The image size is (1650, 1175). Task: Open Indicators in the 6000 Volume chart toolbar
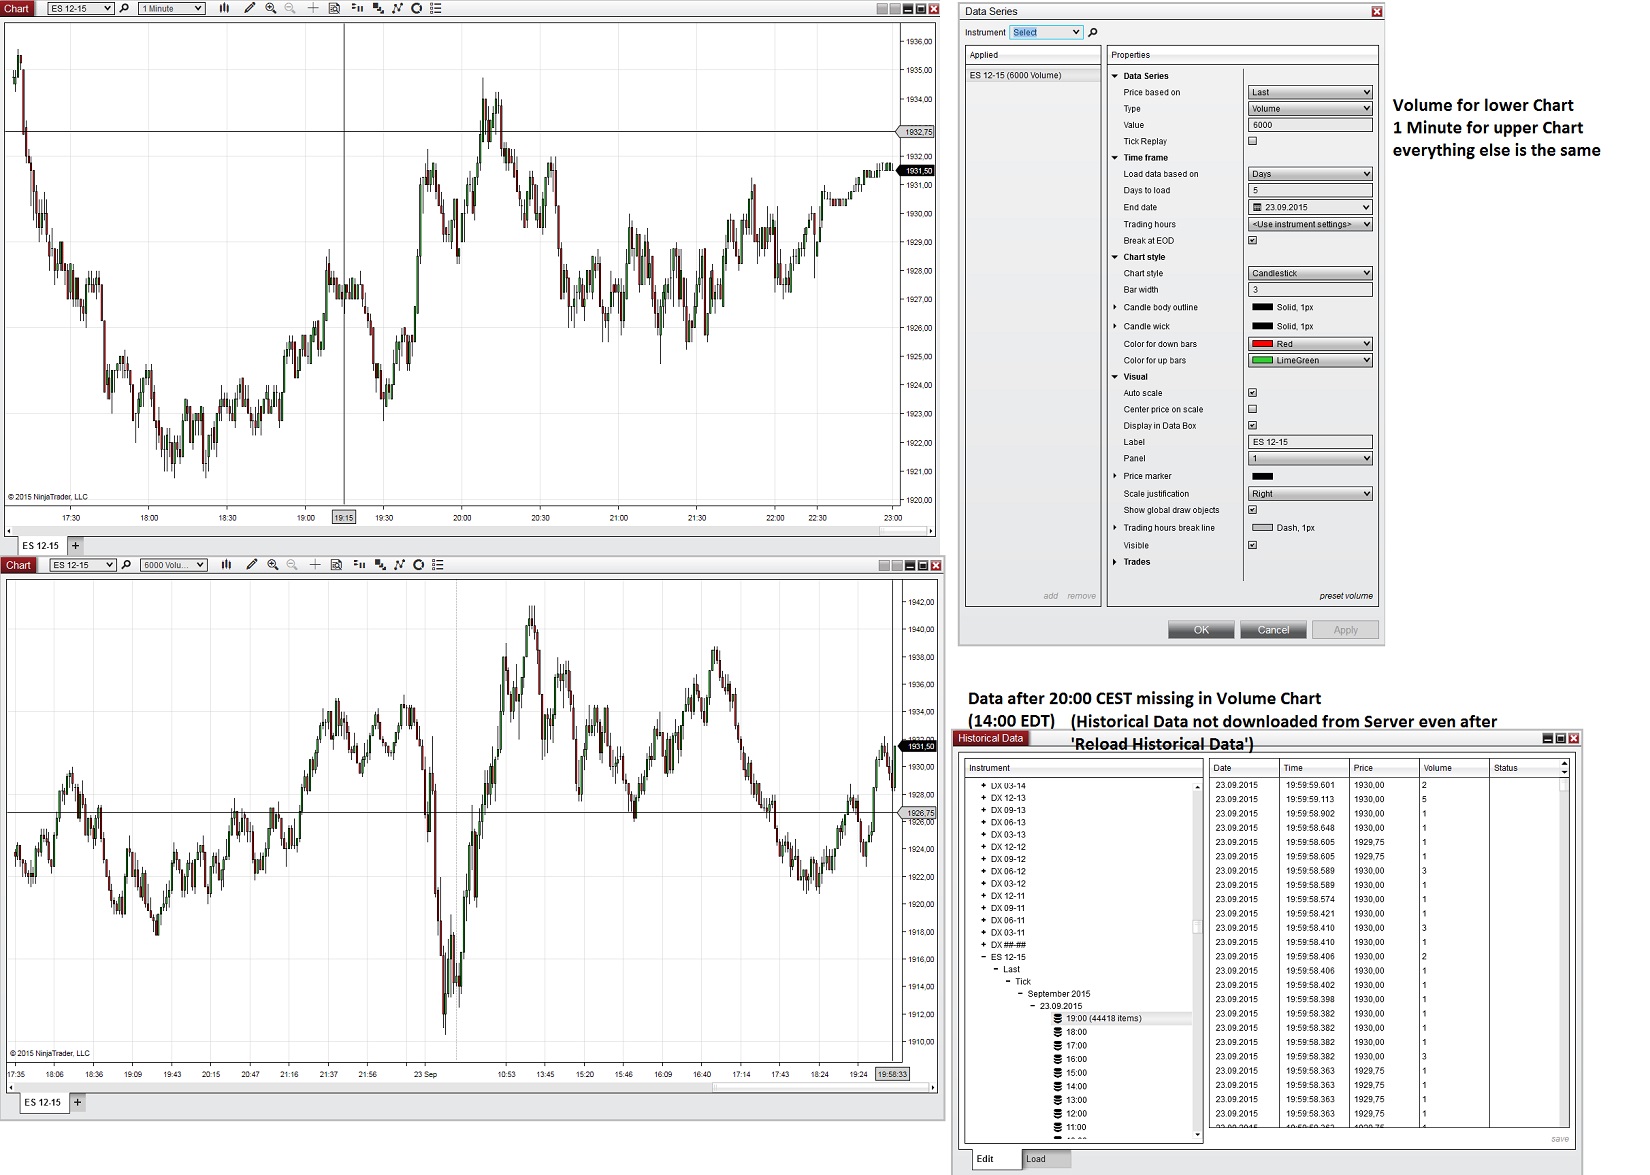tap(399, 565)
